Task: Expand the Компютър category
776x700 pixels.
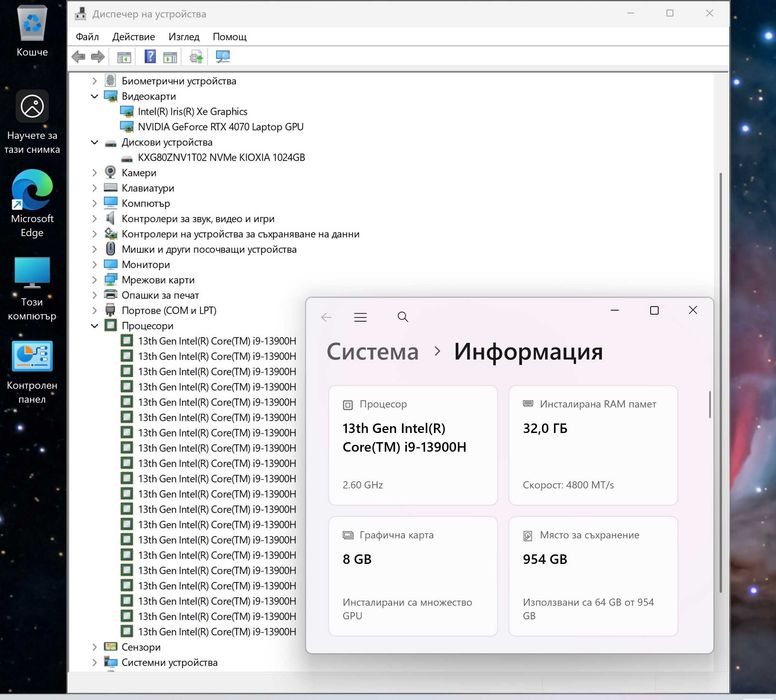Action: 95,203
